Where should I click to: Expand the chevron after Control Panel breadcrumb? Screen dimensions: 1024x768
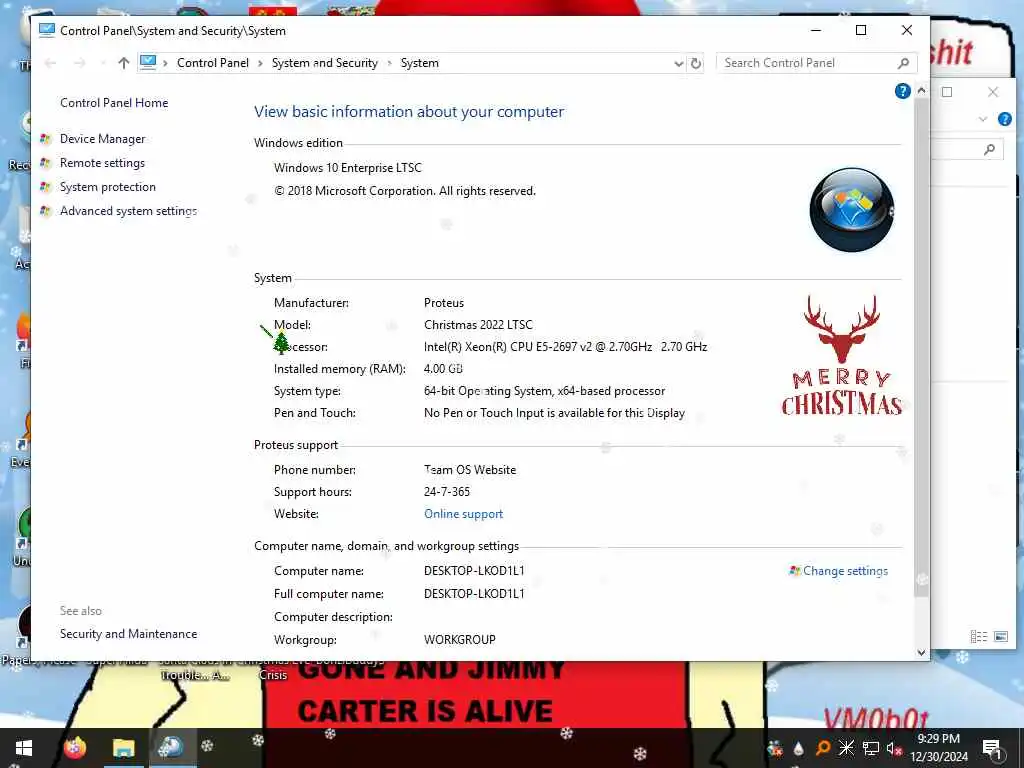260,63
